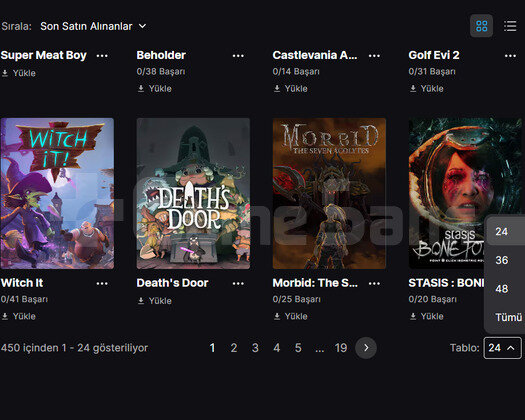Viewport: 525px width, 420px height.
Task: Click Yükle under STASIS: BONE
Action: click(x=427, y=317)
